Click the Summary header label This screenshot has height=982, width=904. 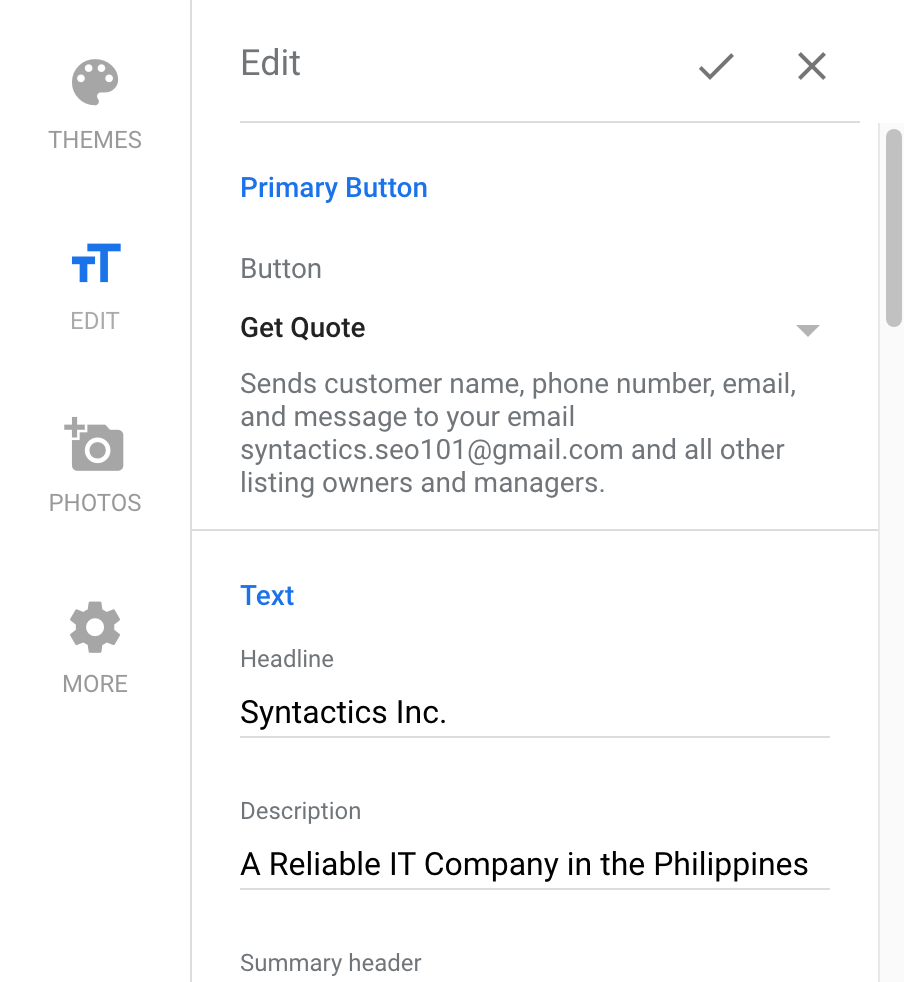pyautogui.click(x=331, y=963)
